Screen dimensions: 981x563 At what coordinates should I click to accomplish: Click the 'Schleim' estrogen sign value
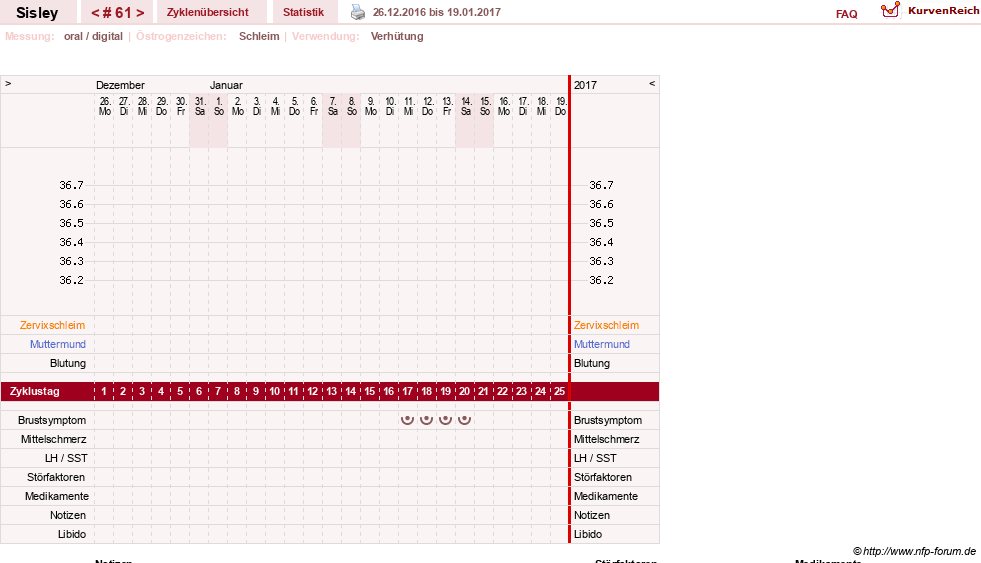click(259, 36)
